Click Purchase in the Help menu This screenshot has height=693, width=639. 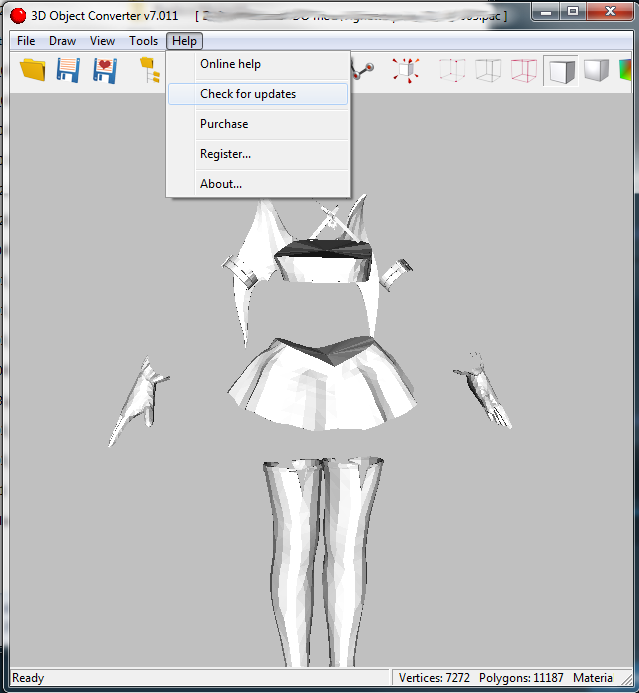coord(224,124)
